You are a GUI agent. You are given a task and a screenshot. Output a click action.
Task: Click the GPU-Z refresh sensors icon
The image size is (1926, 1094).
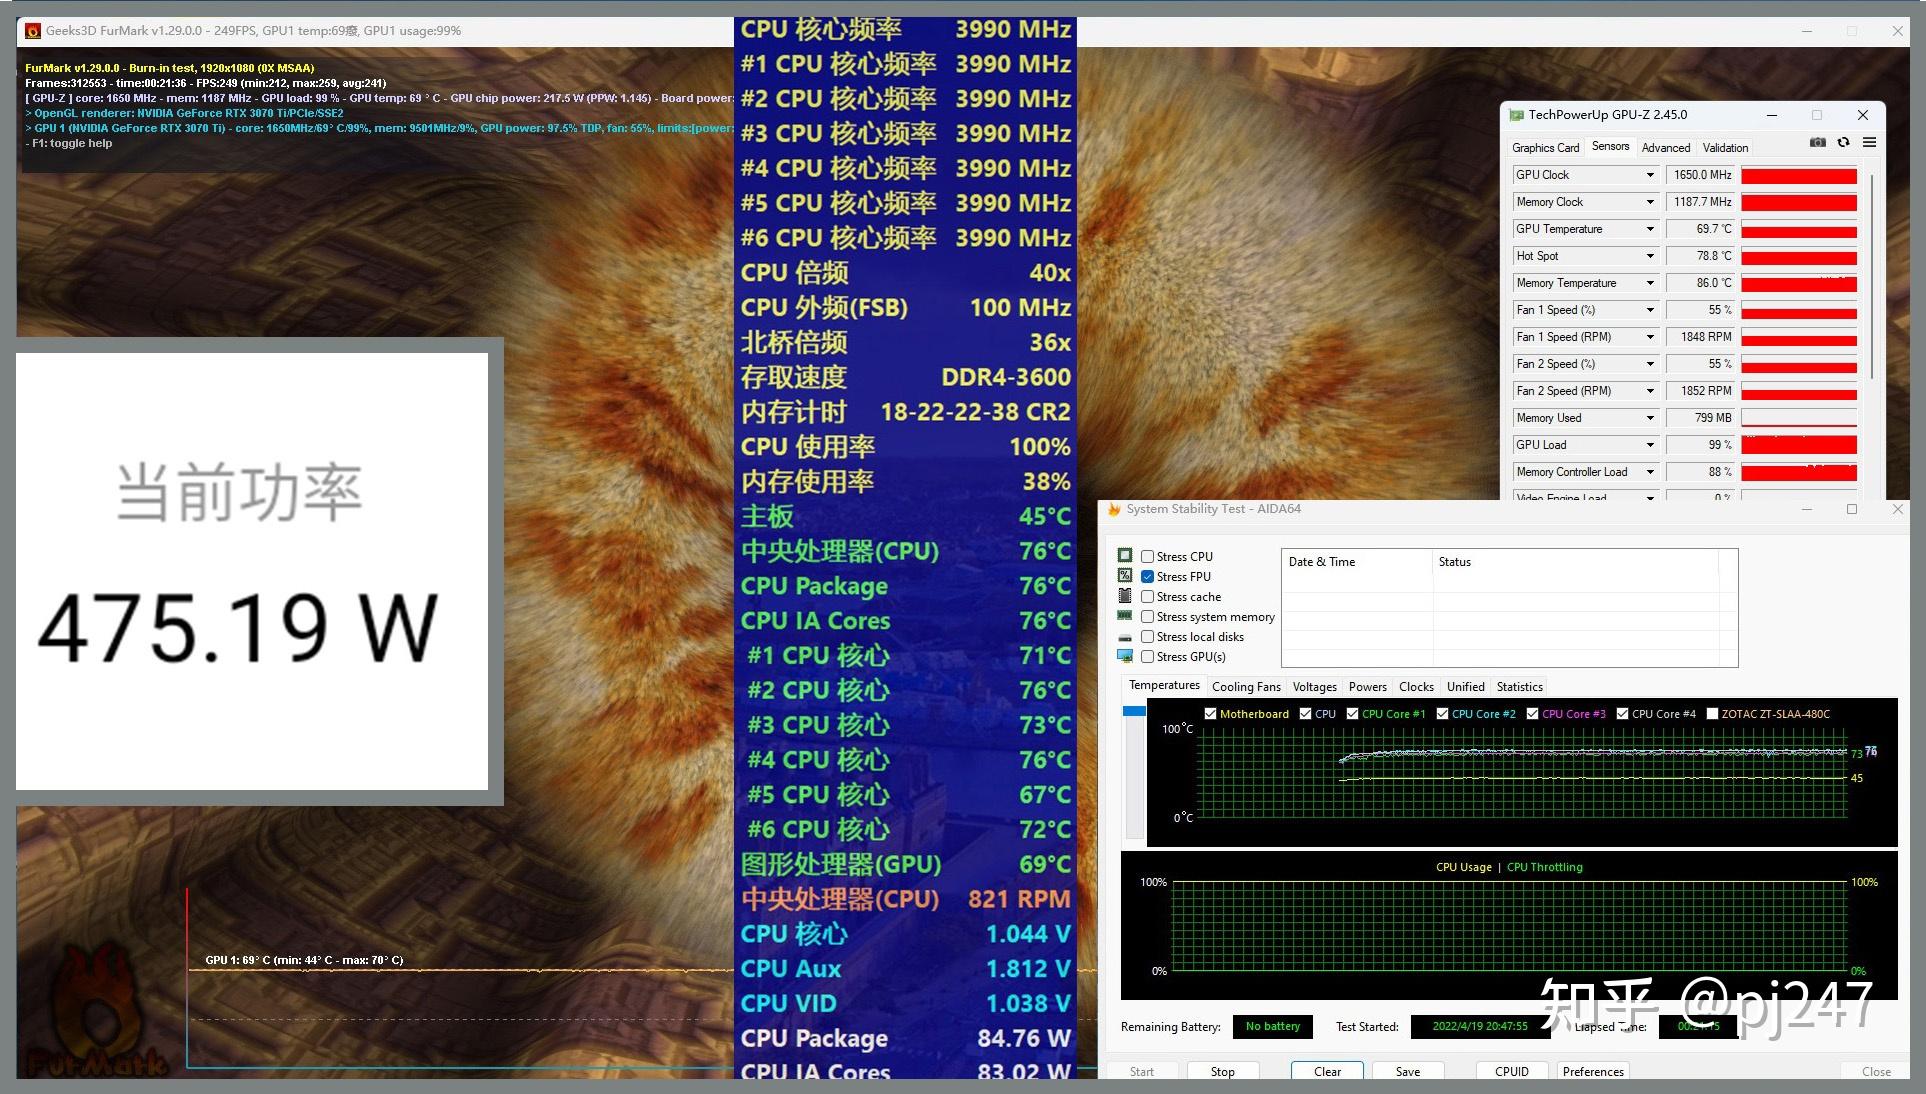(1843, 142)
